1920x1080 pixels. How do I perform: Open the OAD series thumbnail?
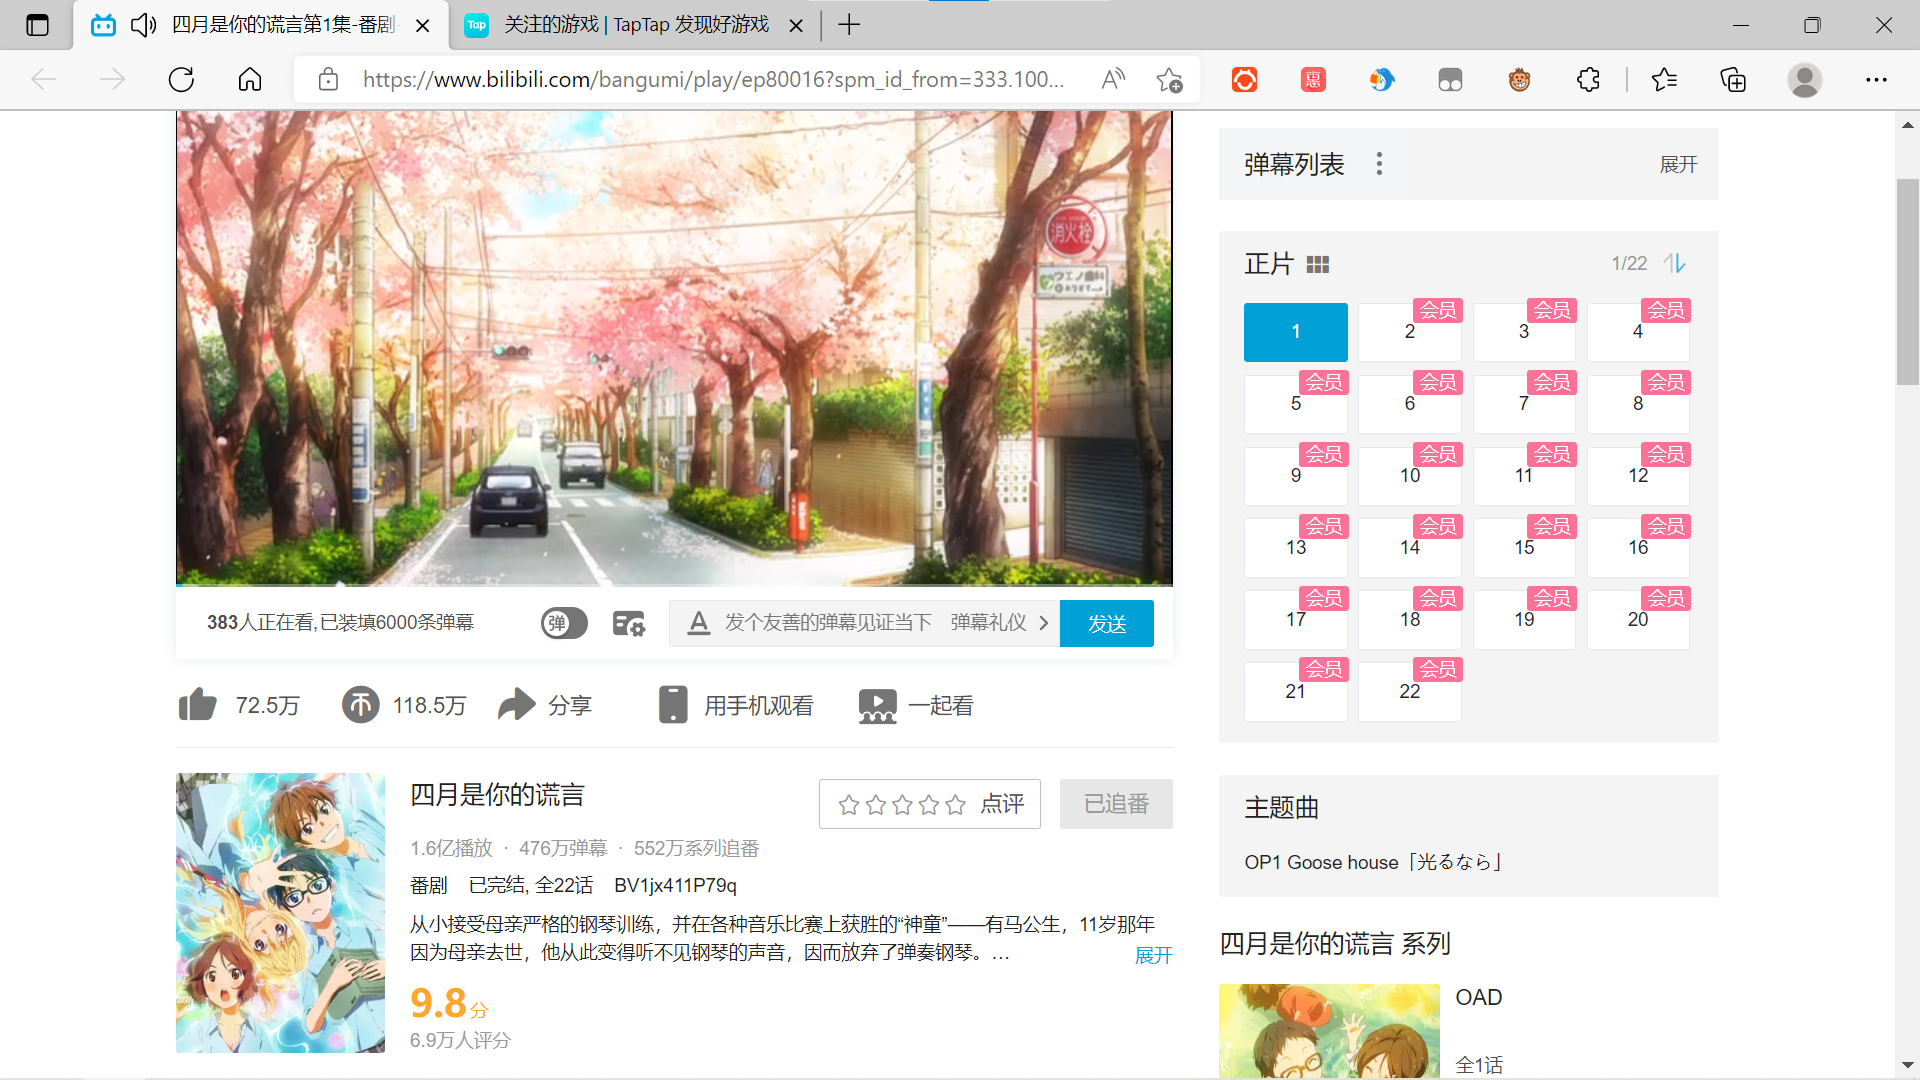coord(1329,1030)
